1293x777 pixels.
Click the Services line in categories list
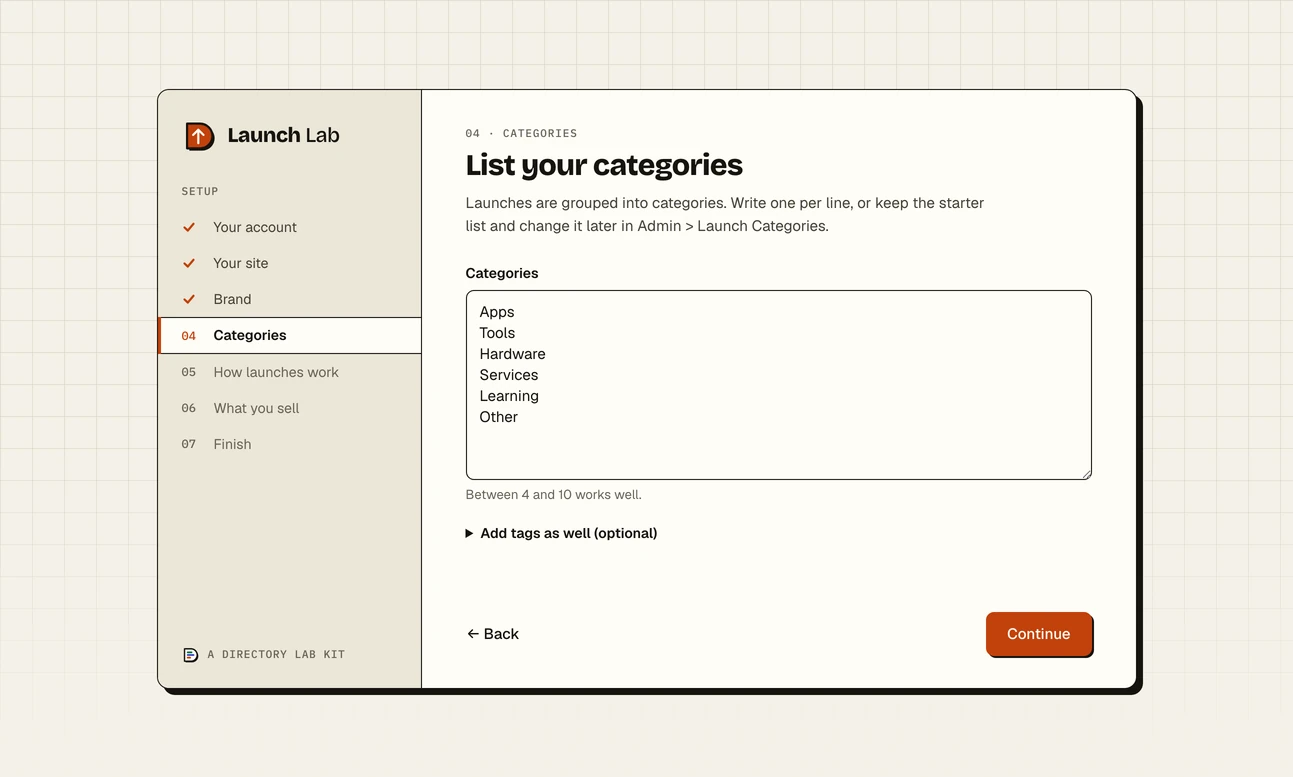coord(509,375)
